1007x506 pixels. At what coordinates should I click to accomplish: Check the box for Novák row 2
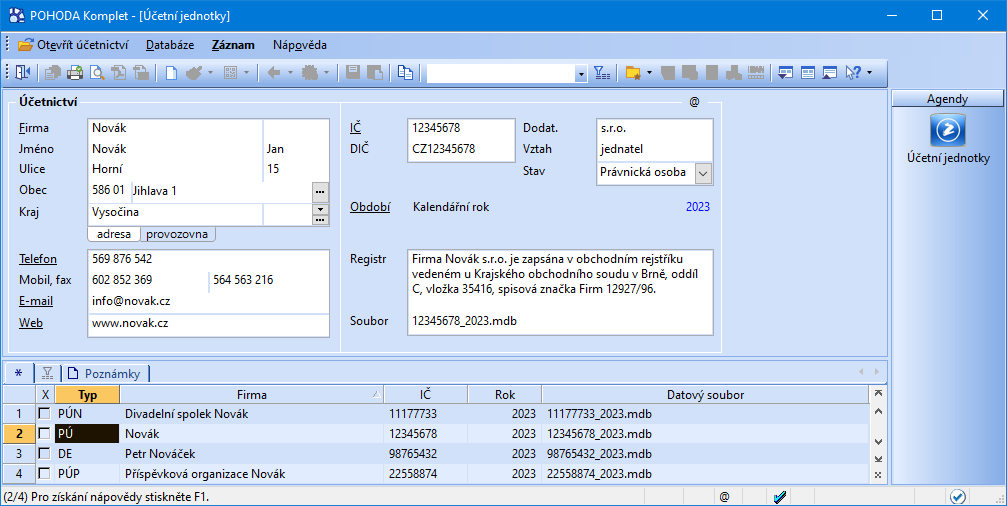click(x=44, y=433)
